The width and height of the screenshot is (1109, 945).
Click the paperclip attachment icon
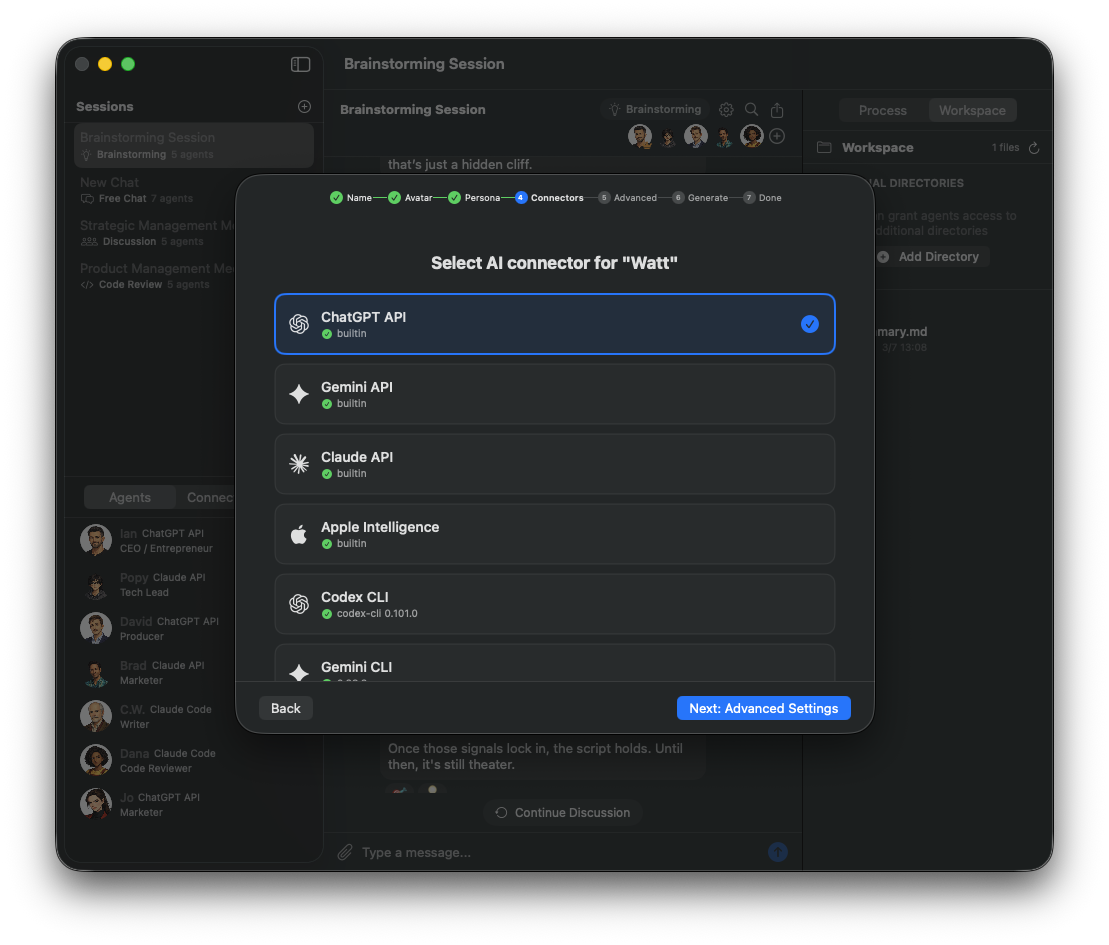pos(345,852)
